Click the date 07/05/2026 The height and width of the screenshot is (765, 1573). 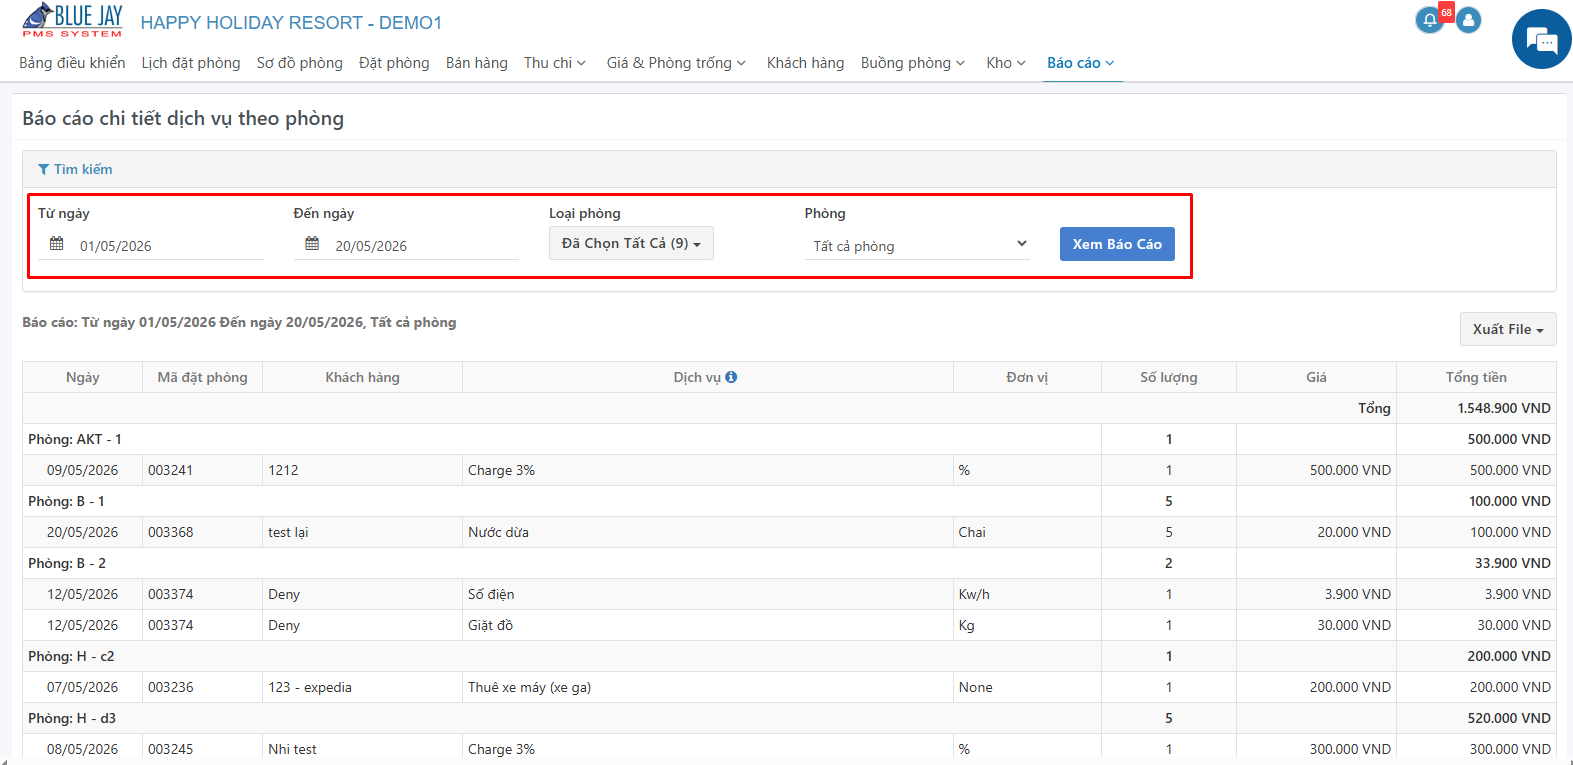[82, 687]
